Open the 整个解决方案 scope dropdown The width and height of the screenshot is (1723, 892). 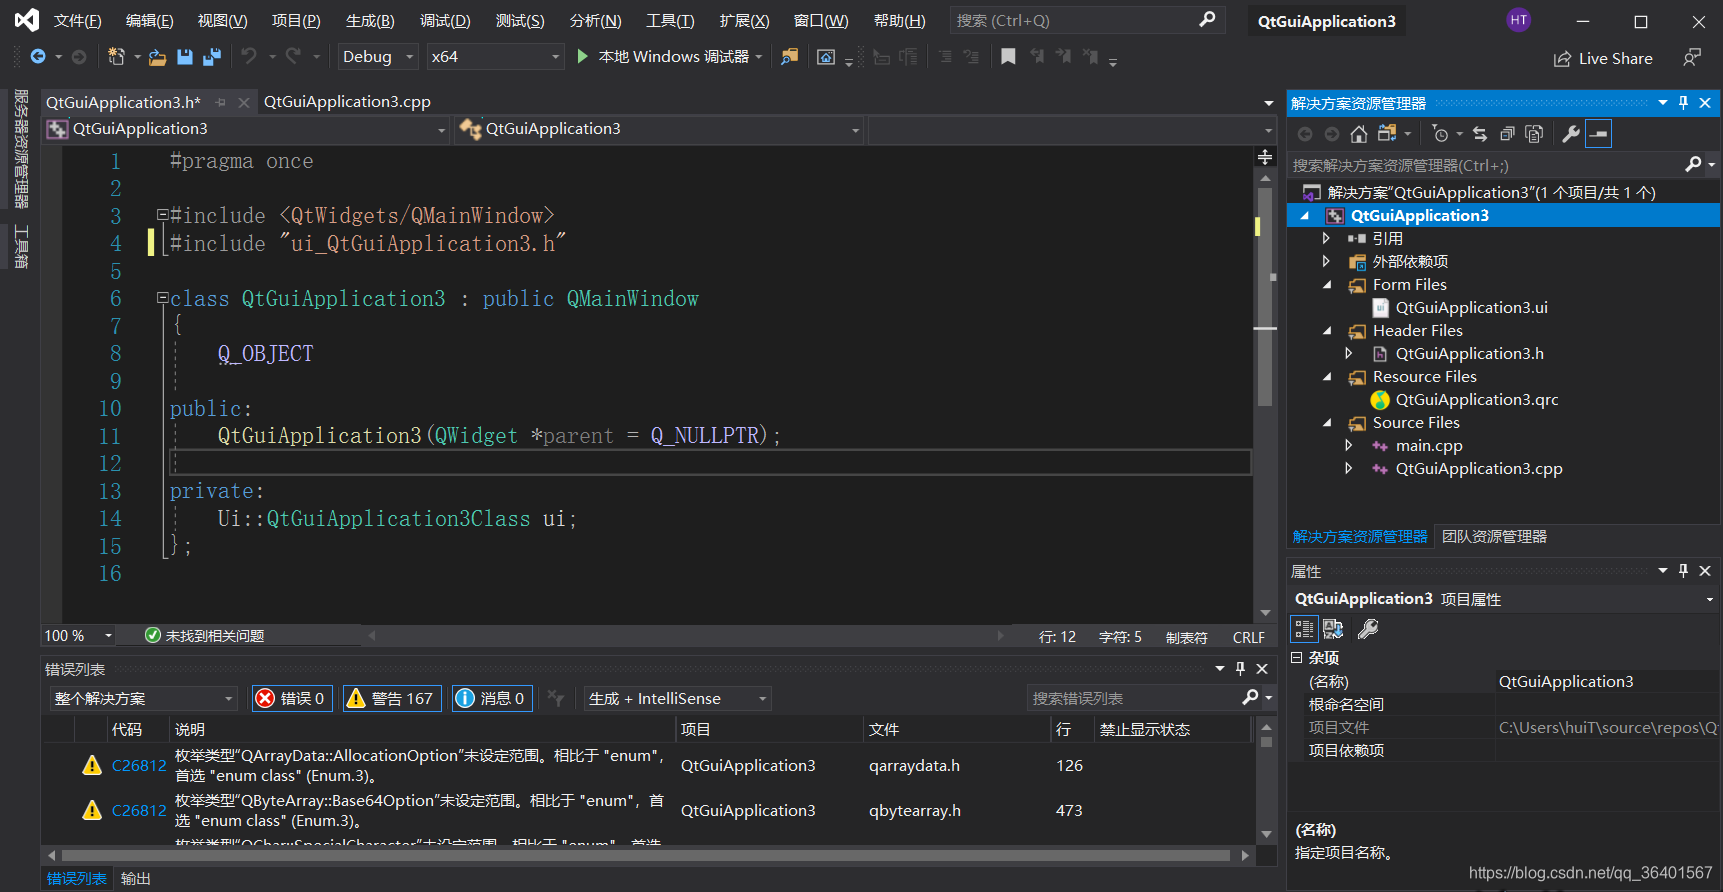coord(144,698)
